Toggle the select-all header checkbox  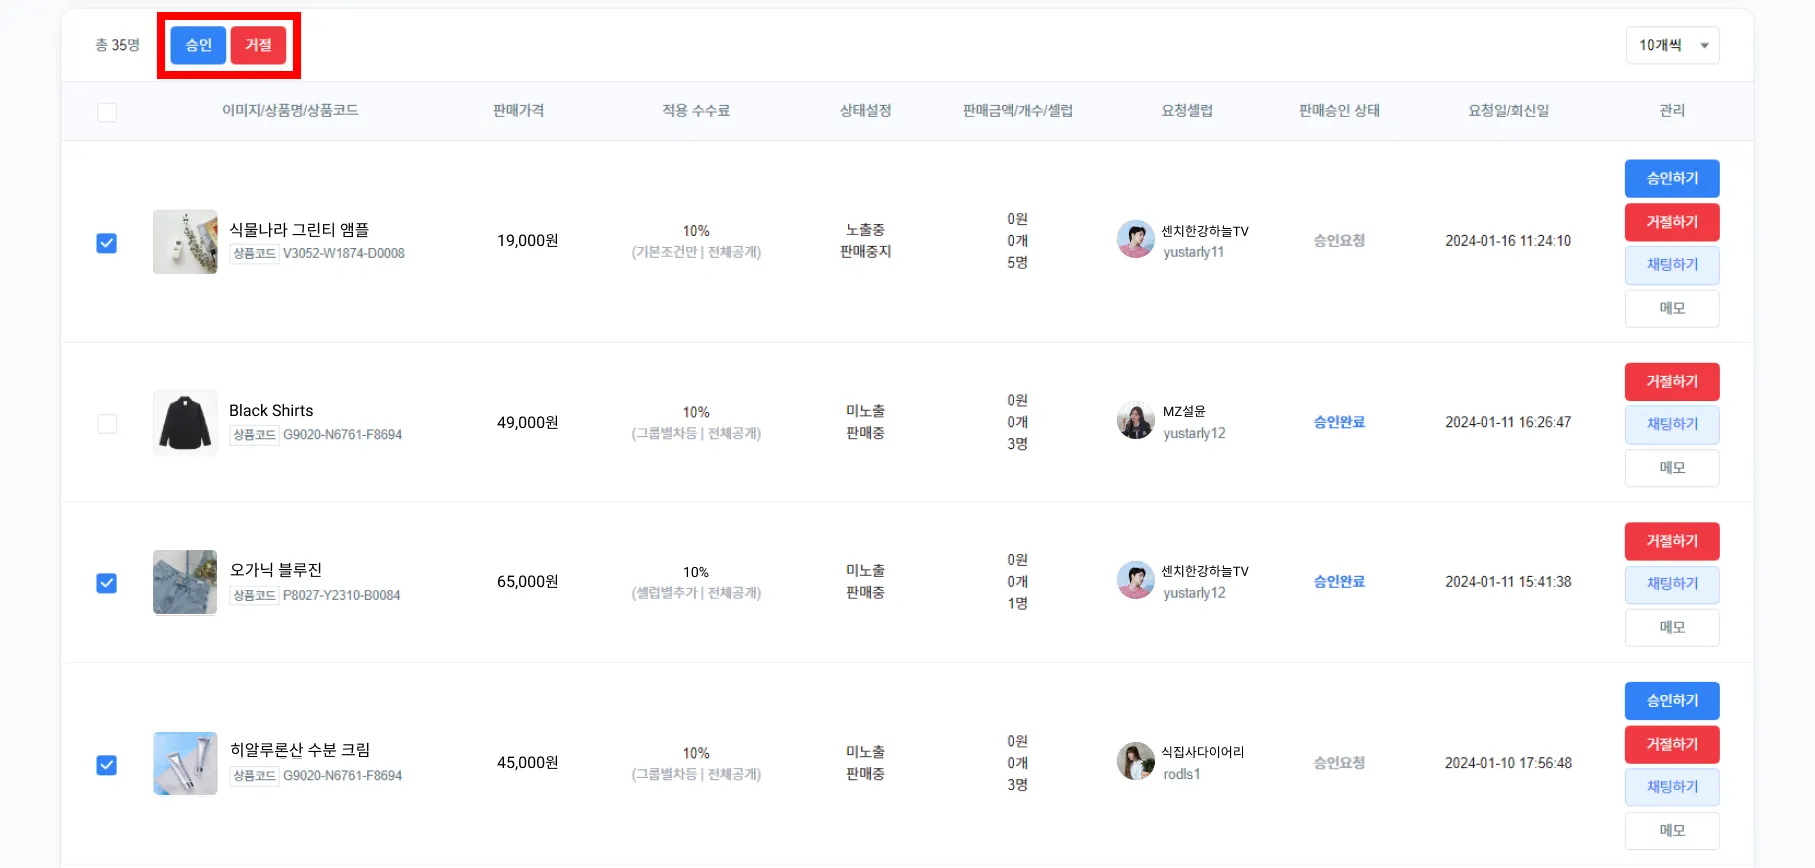tap(107, 112)
